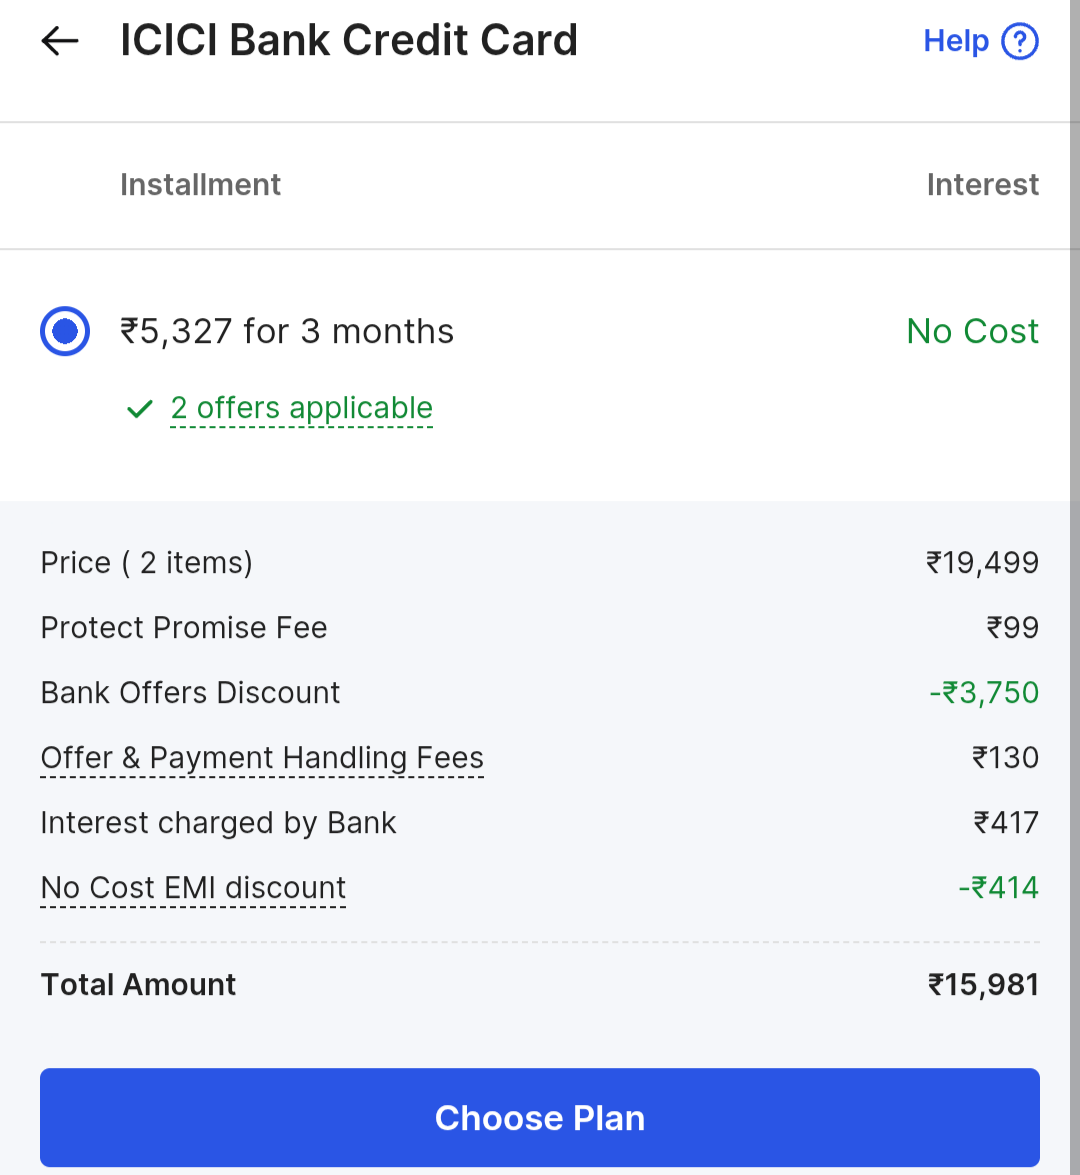1080x1175 pixels.
Task: Select the ₹5,327 for 3 months plan
Action: click(x=286, y=331)
